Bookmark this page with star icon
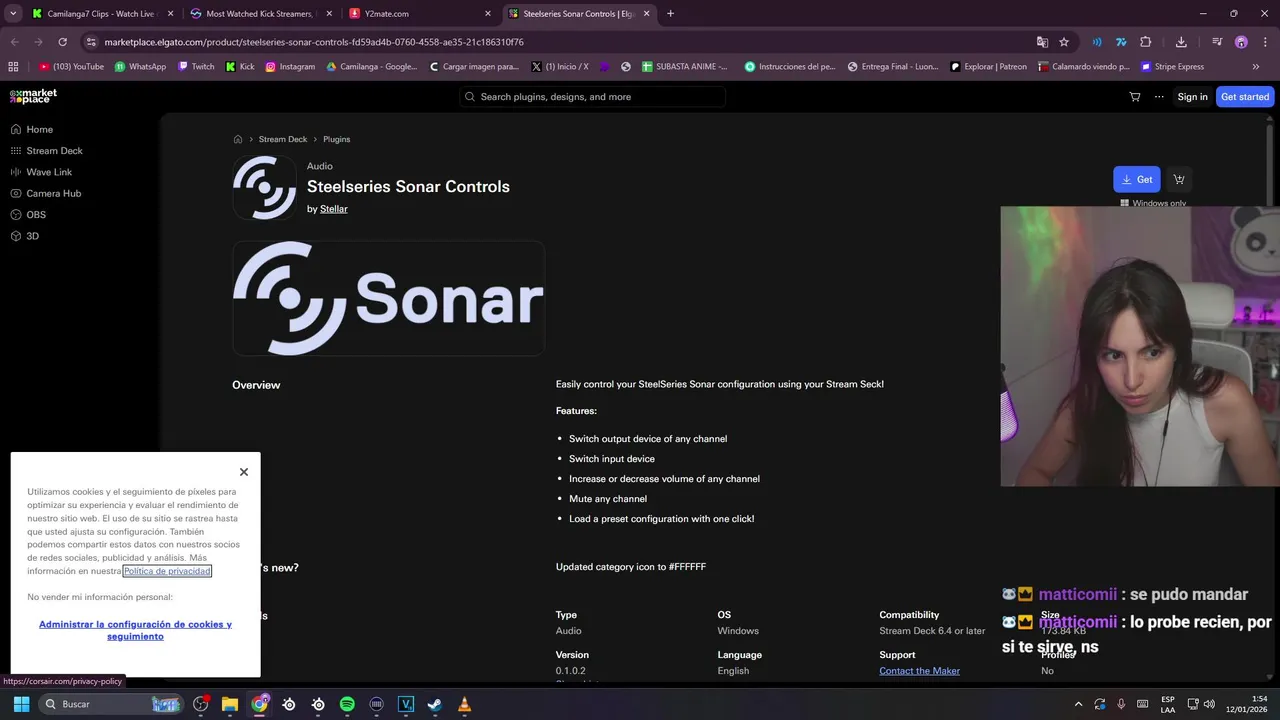Screen dimensions: 1280x720 1064,42
